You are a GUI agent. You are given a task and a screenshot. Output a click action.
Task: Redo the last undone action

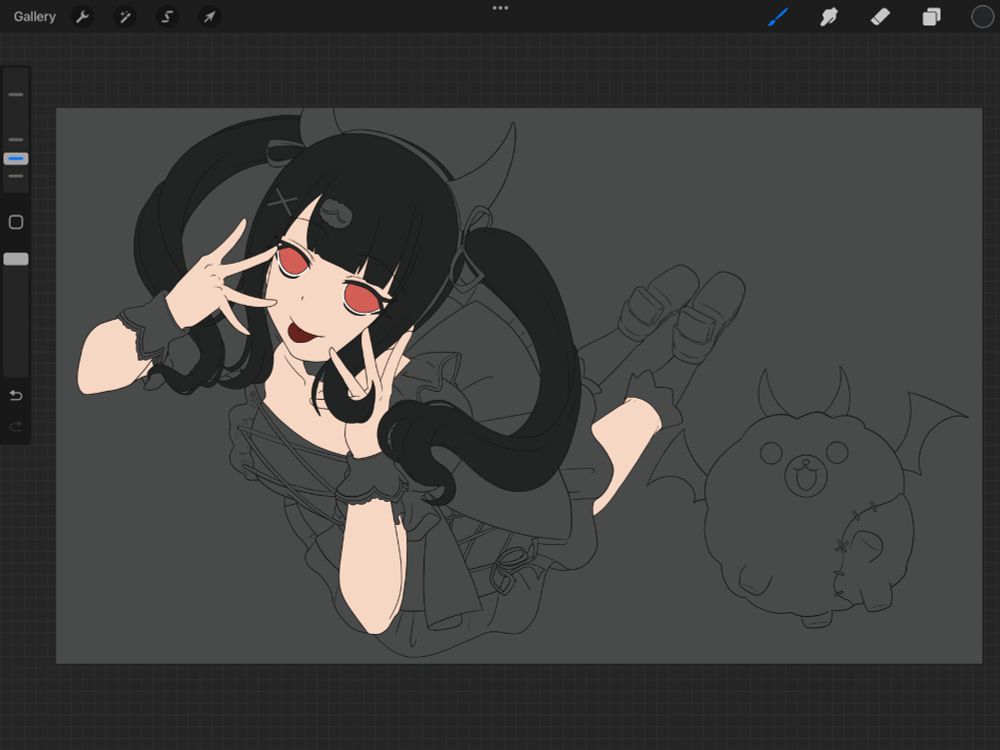16,425
